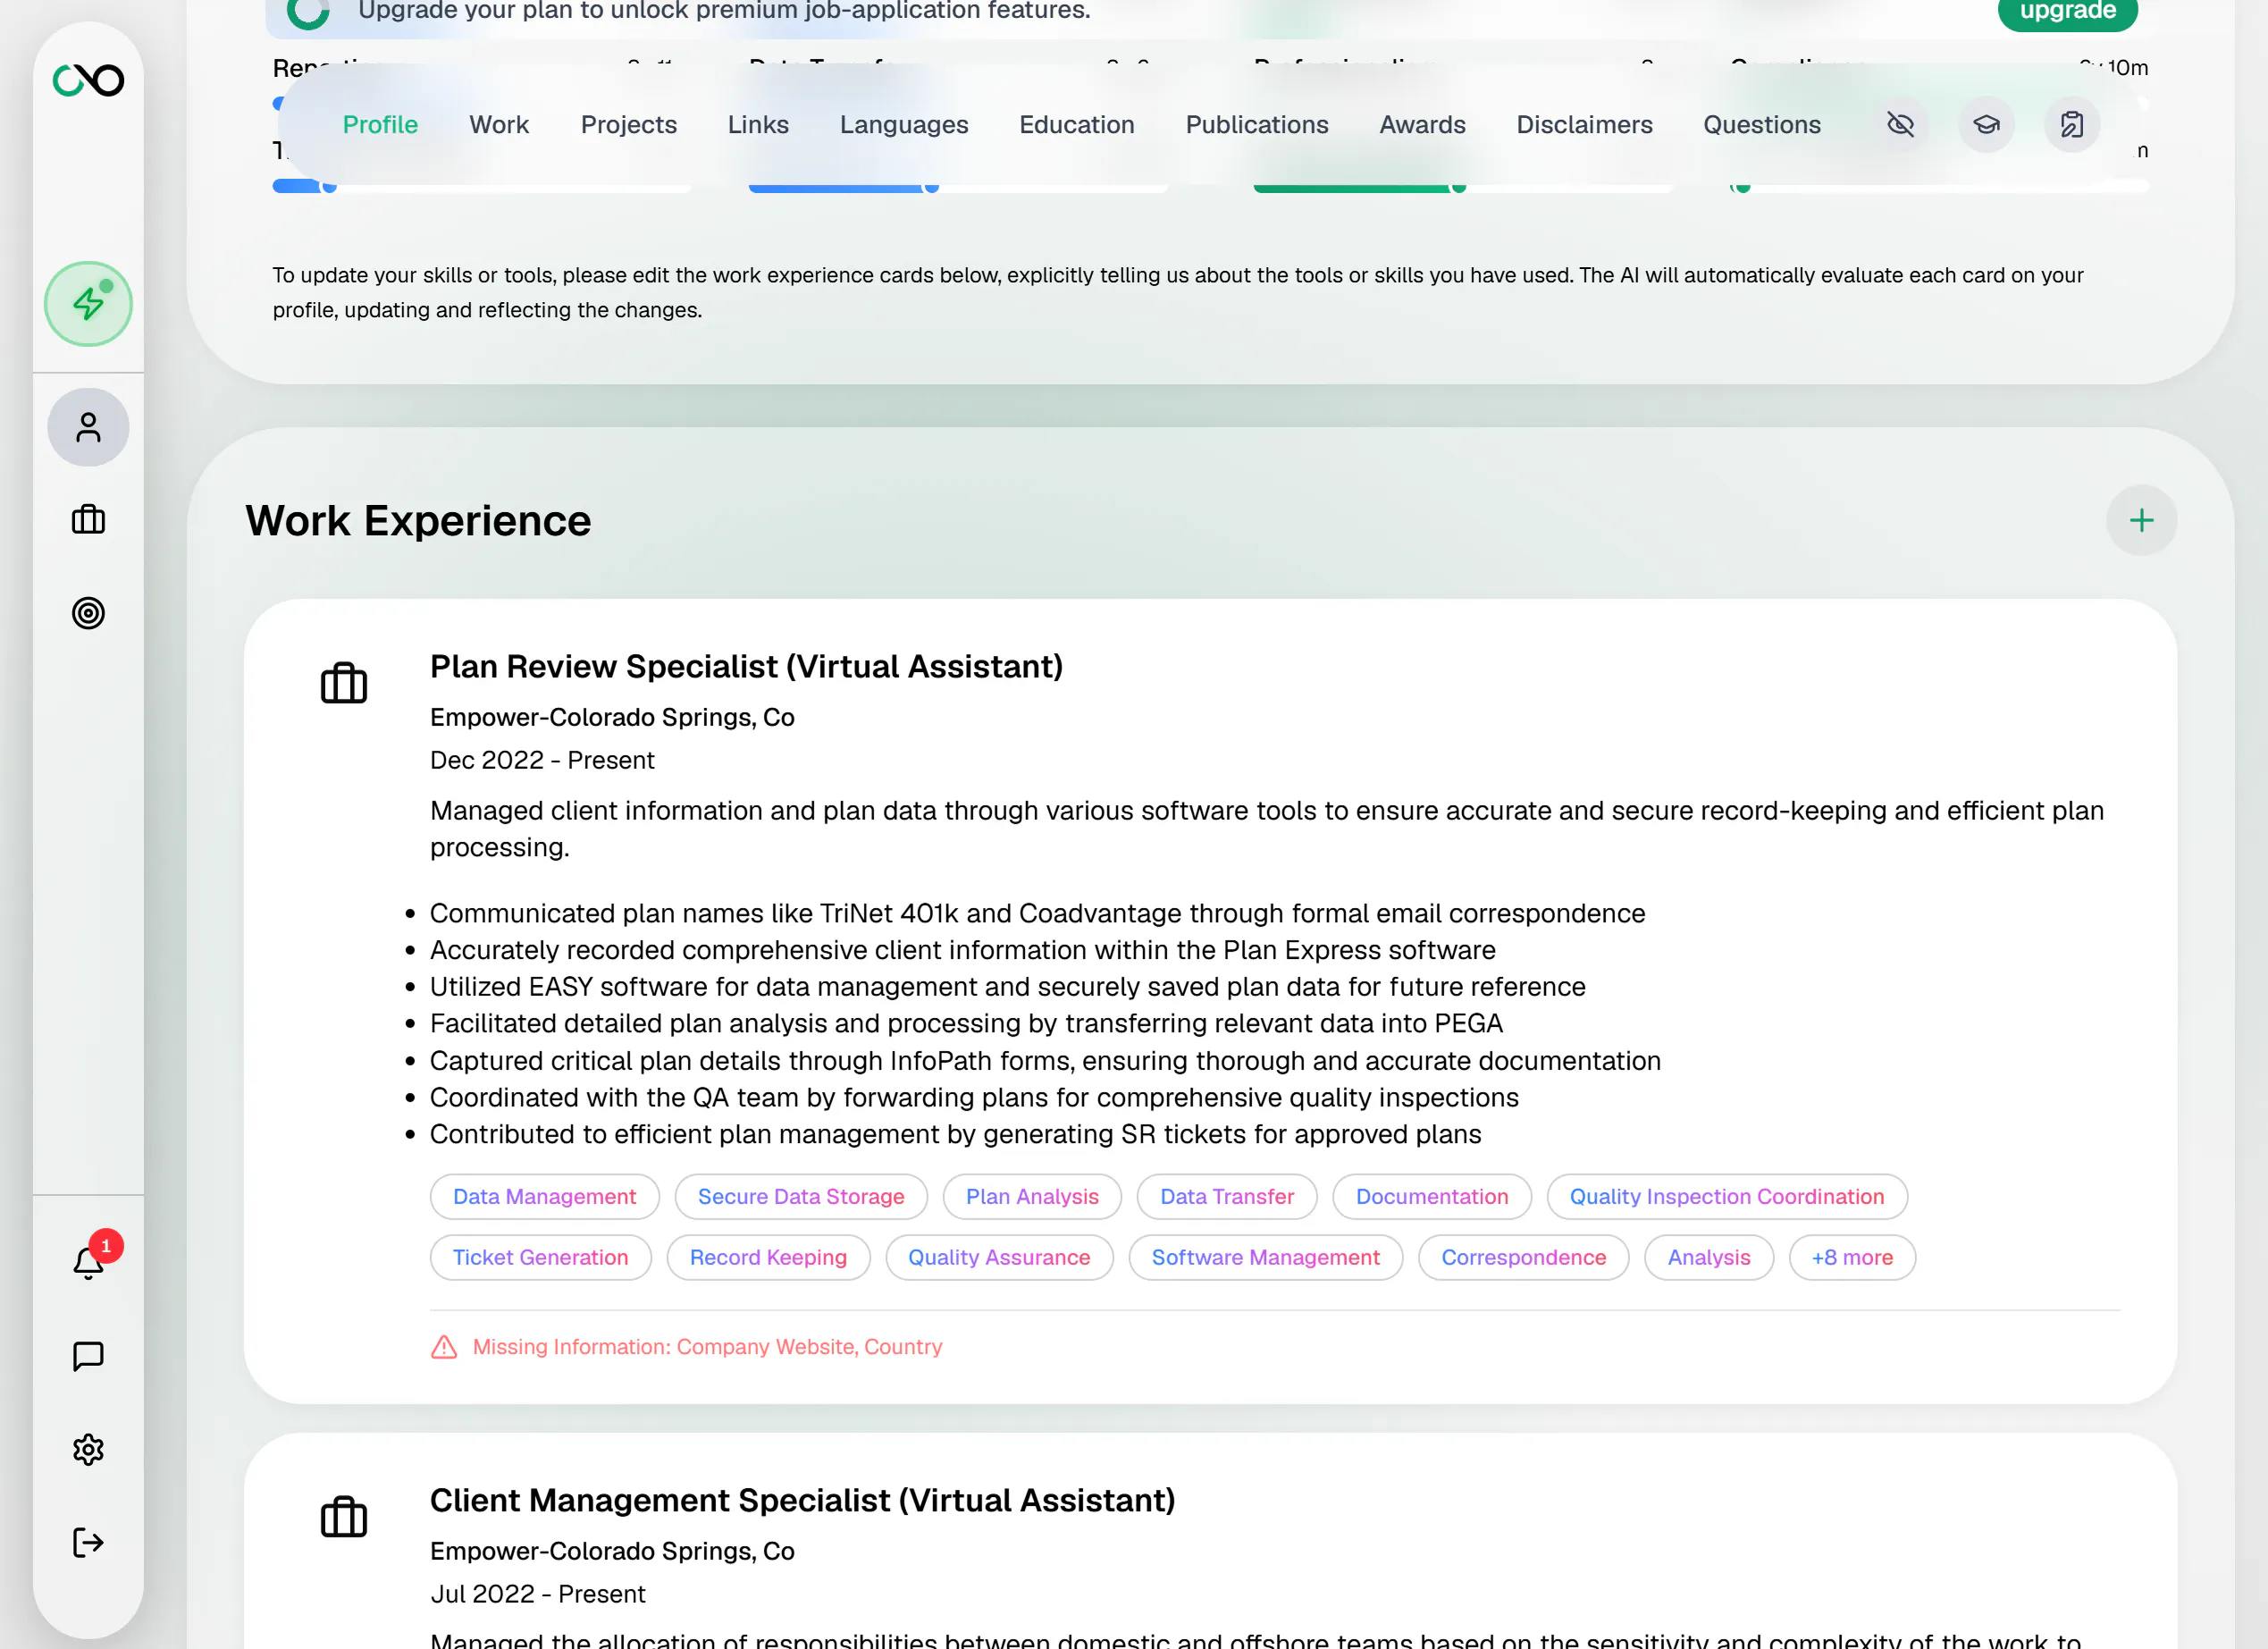
Task: Click the clipboard document icon
Action: coord(2072,125)
